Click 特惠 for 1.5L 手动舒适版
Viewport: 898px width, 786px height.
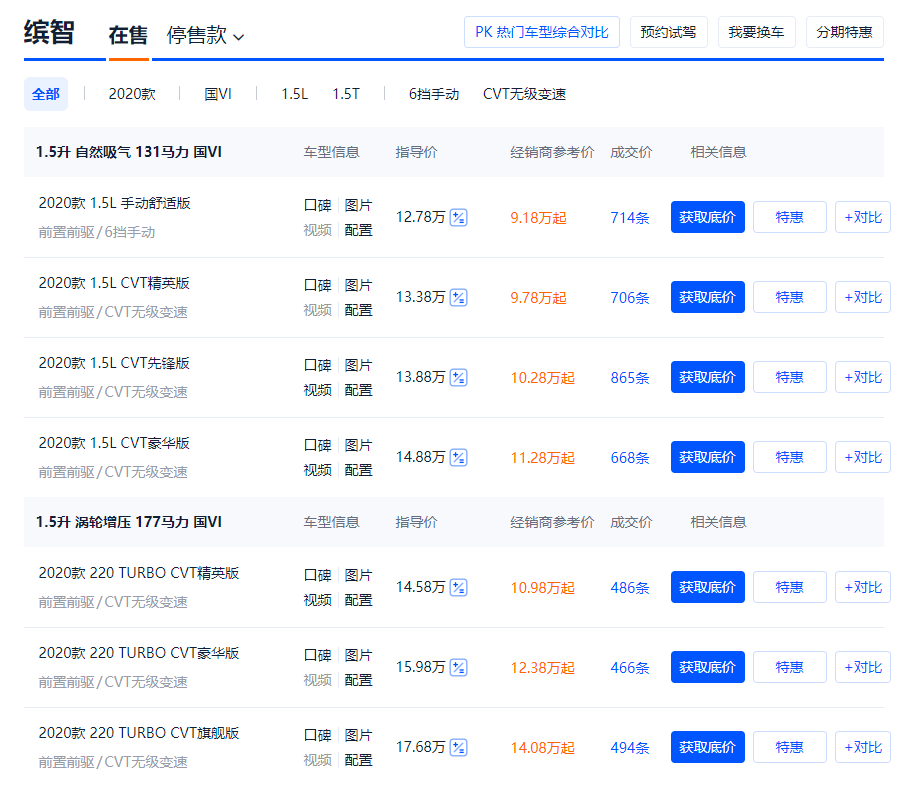pos(790,217)
